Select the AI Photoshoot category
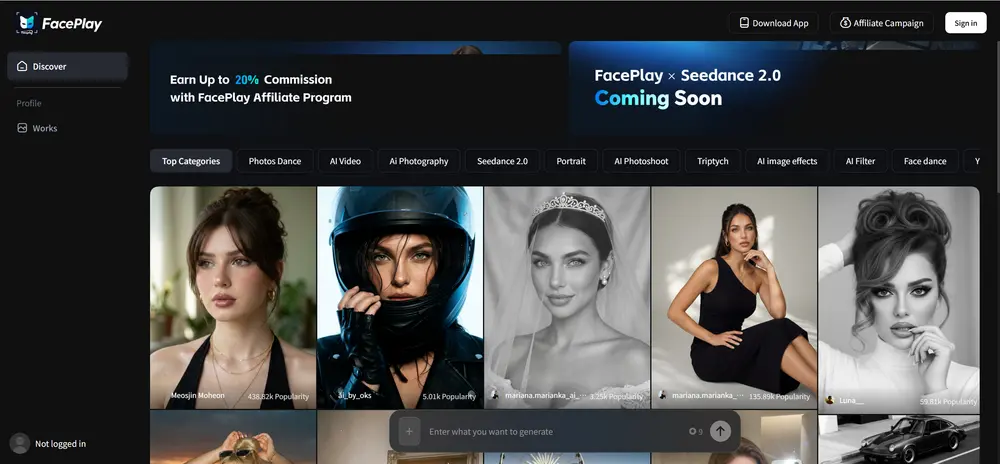Image resolution: width=1000 pixels, height=464 pixels. pyautogui.click(x=641, y=161)
